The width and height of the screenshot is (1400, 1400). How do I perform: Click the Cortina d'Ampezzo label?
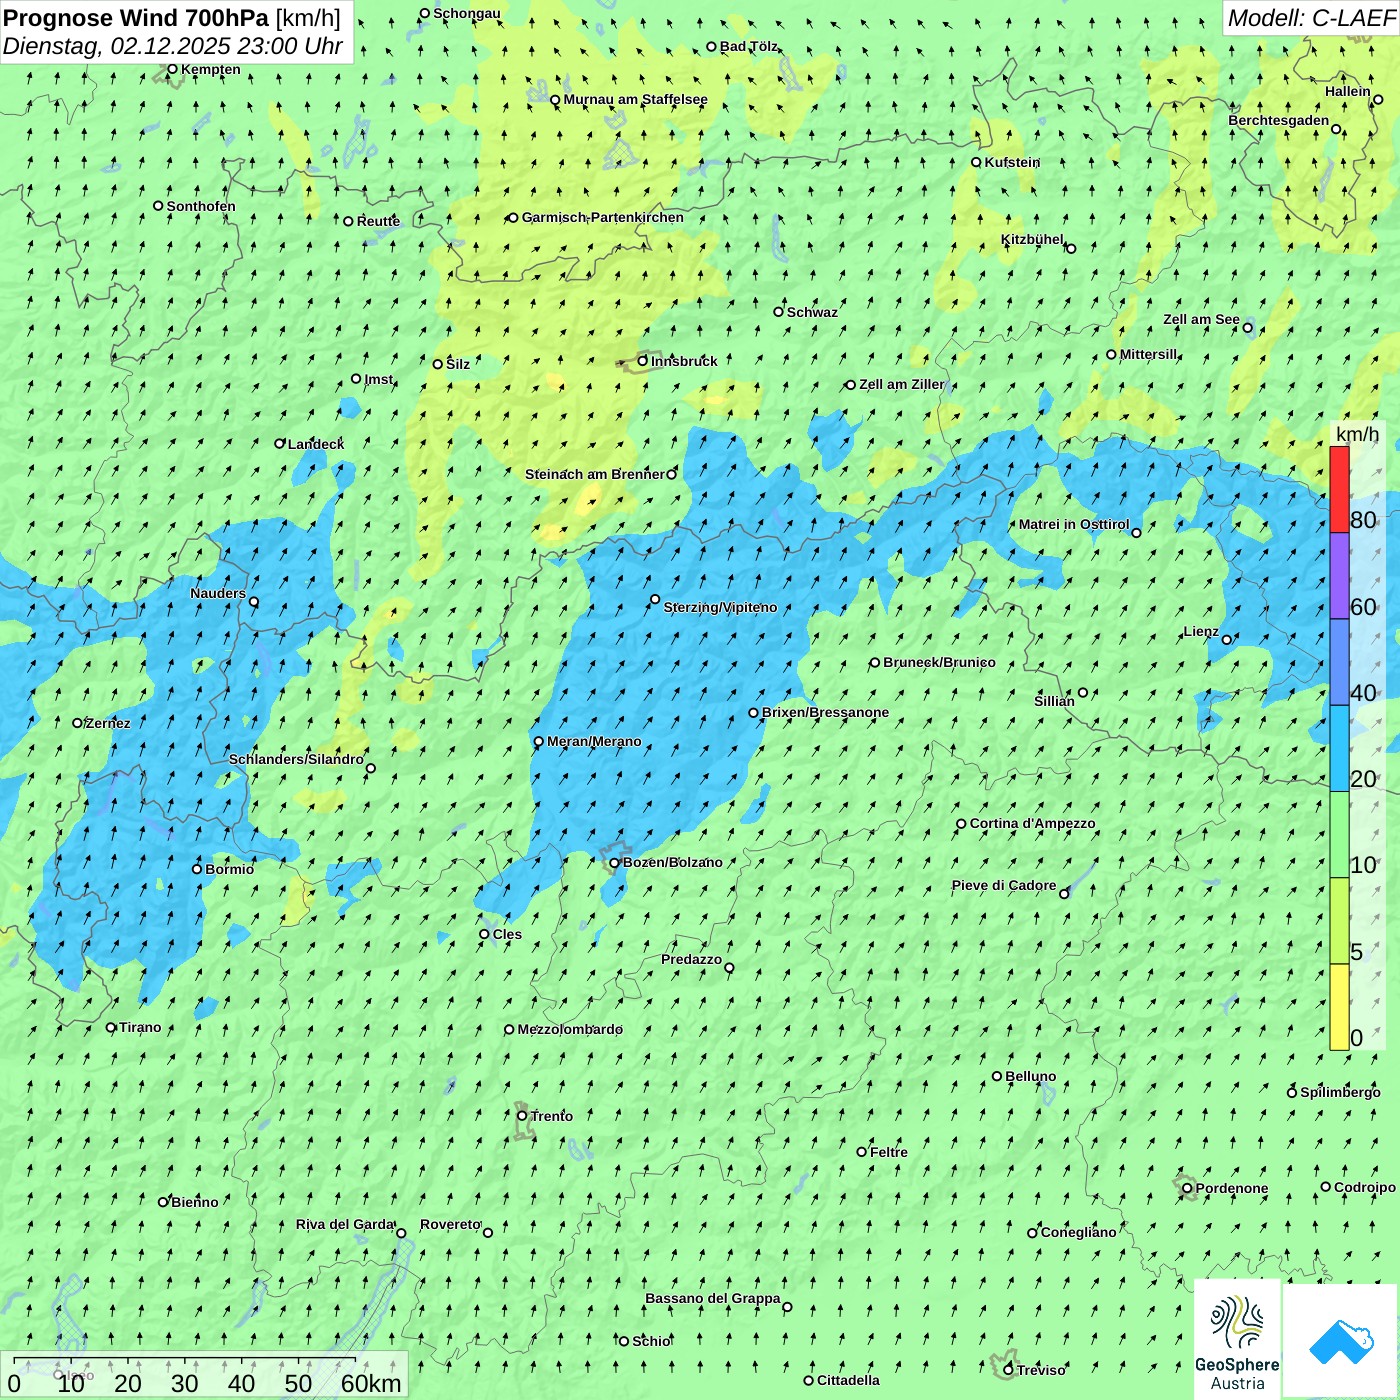pos(1032,823)
